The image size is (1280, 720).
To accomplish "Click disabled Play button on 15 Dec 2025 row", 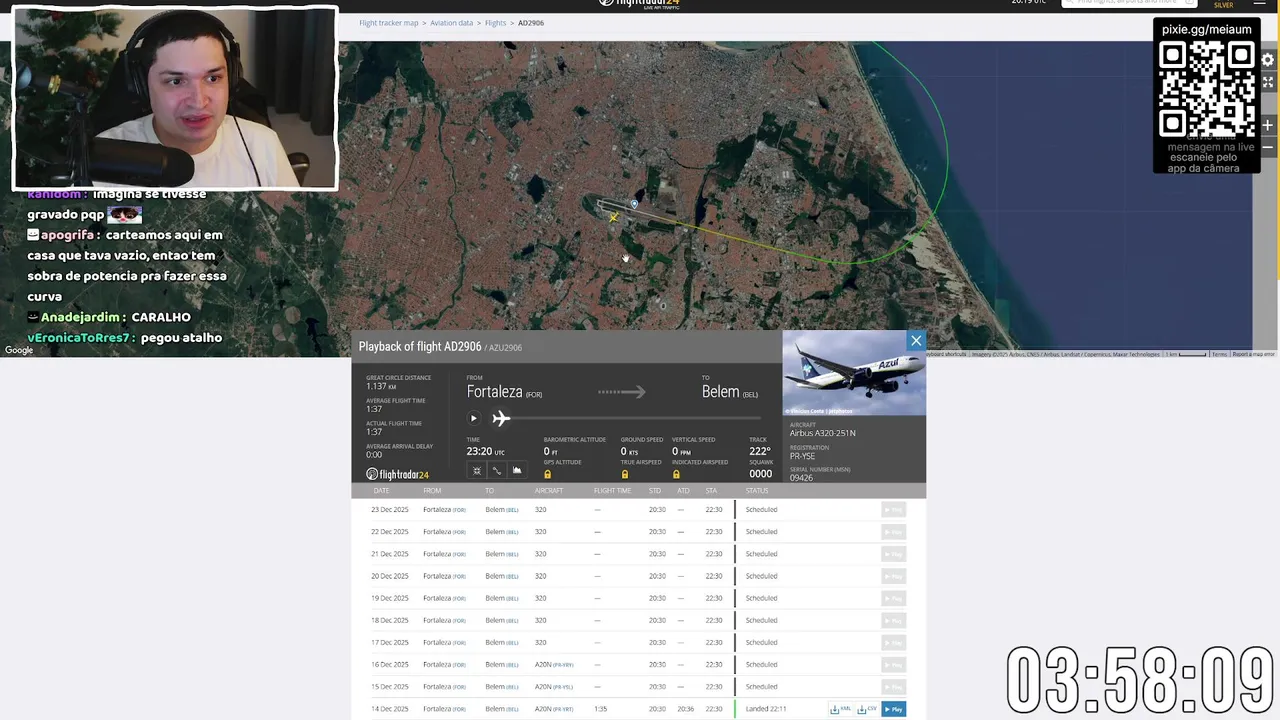I will (x=893, y=687).
